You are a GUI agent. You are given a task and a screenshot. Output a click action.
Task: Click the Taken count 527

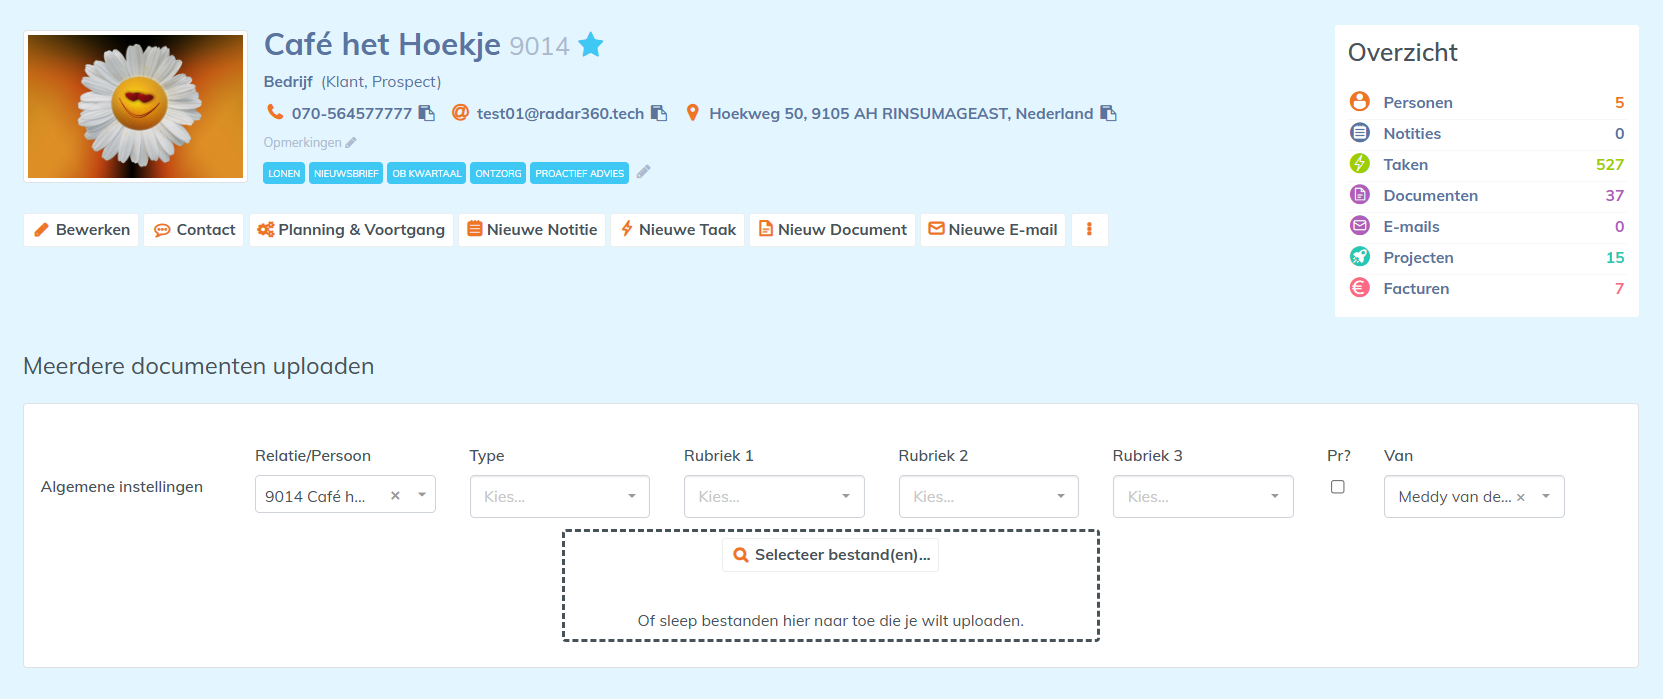click(1610, 164)
